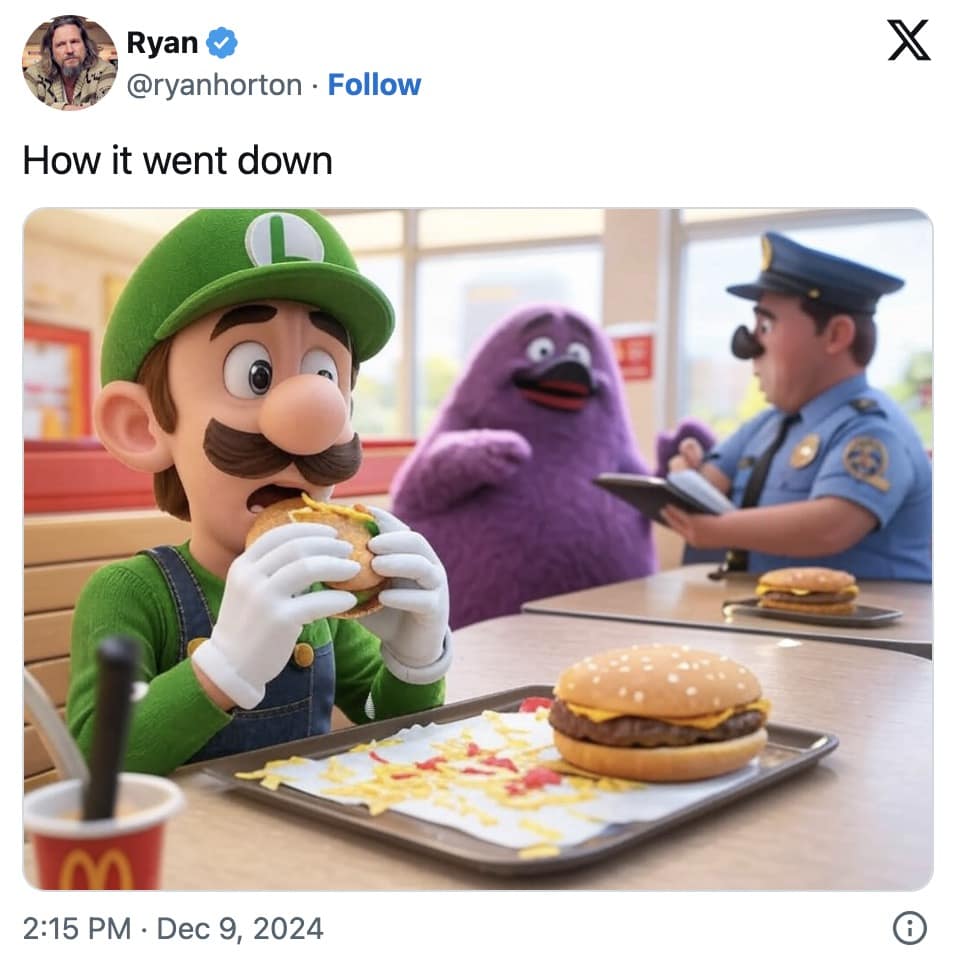Click the L emblem on Luigi's cap
958x968 pixels.
point(285,239)
